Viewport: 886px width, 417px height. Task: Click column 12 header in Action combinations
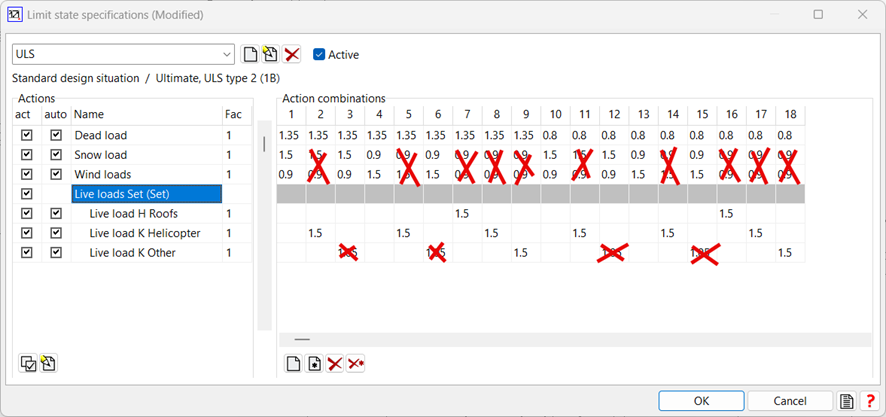[x=614, y=115]
